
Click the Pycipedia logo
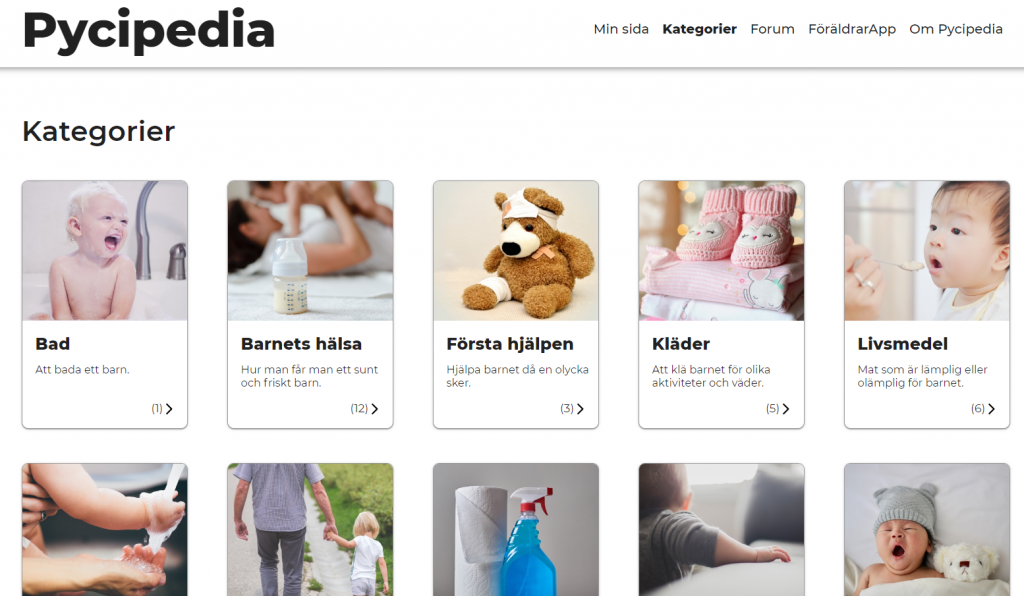pos(148,31)
